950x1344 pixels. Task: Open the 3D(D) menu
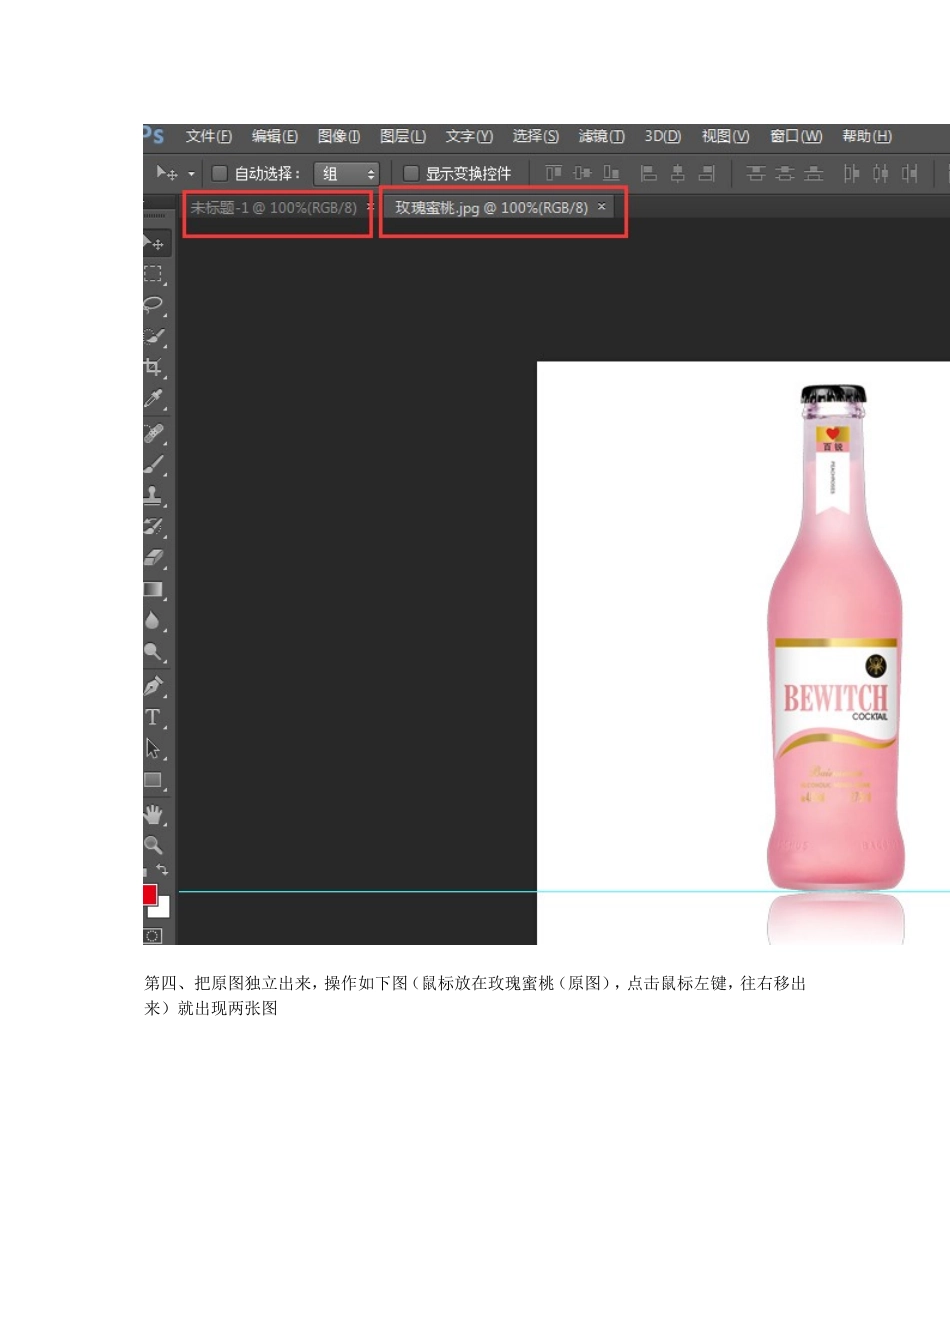[662, 136]
